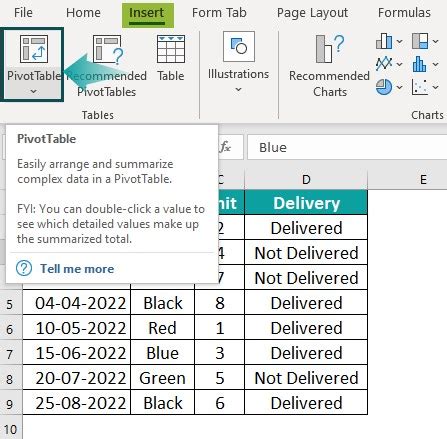Select cell with date 10-05-2022
This screenshot has width=447, height=439.
(77, 328)
